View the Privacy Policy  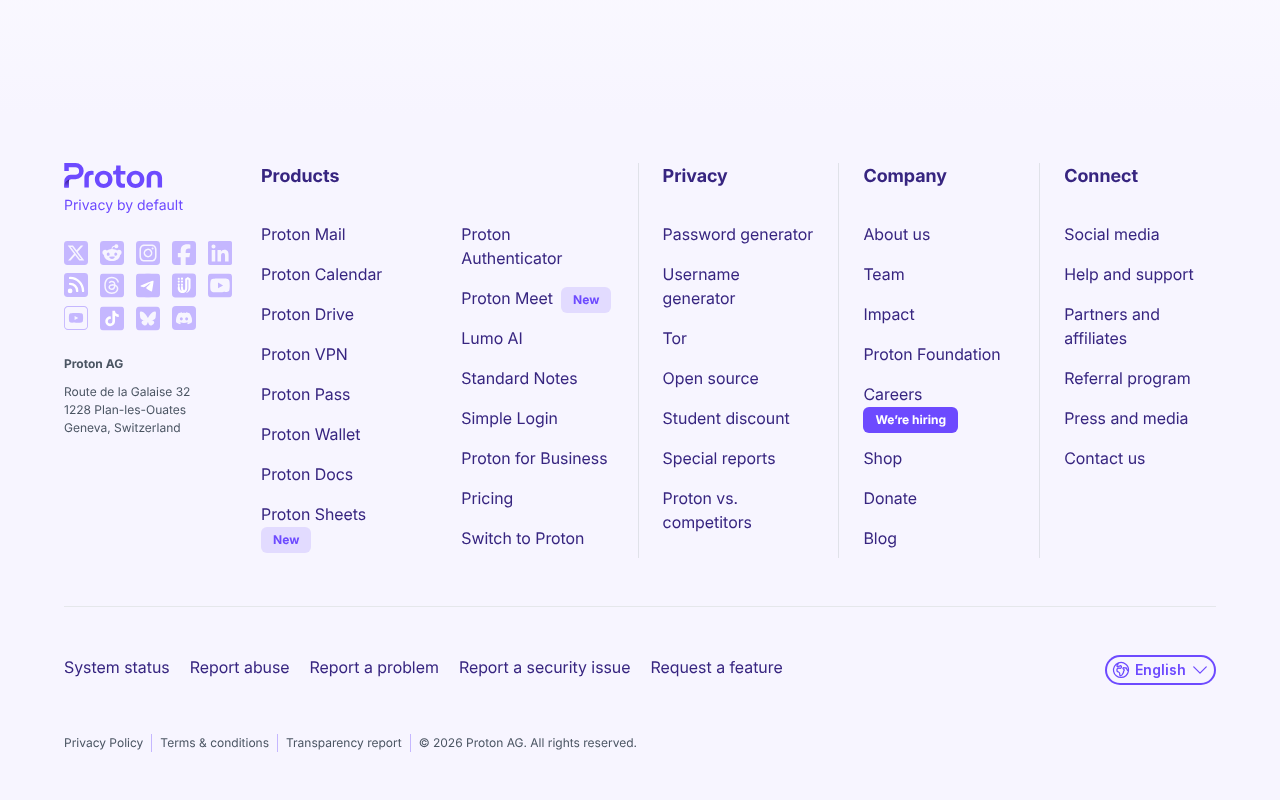click(104, 743)
